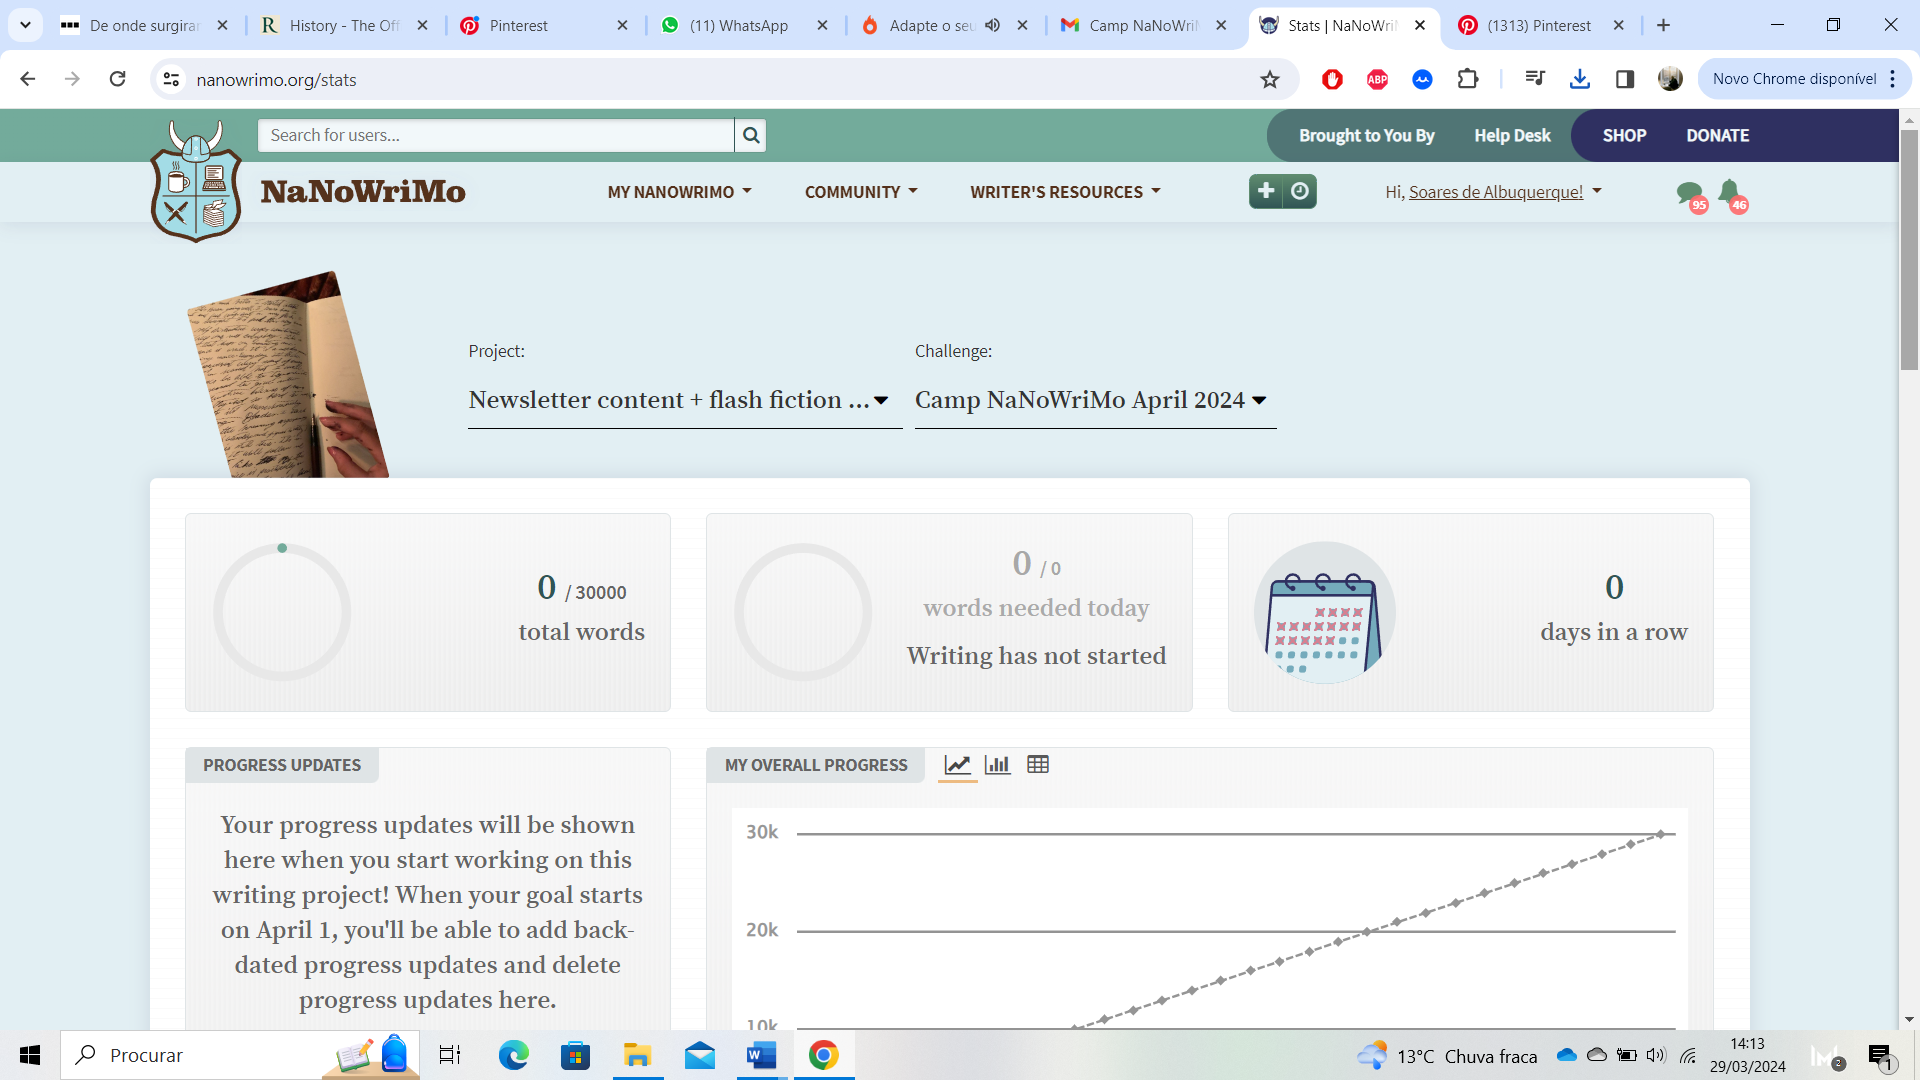The height and width of the screenshot is (1080, 1920).
Task: Open the media control playlist icon
Action: click(1535, 79)
